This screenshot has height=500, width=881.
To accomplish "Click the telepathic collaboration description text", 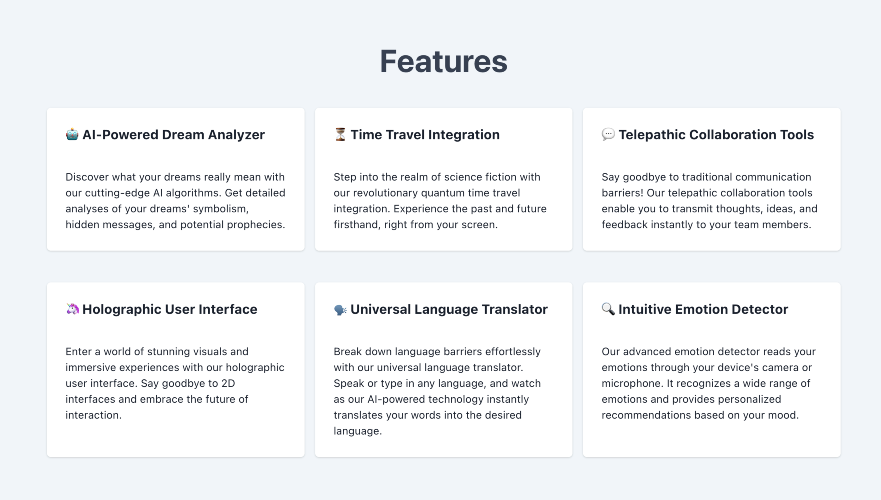I will [x=709, y=201].
